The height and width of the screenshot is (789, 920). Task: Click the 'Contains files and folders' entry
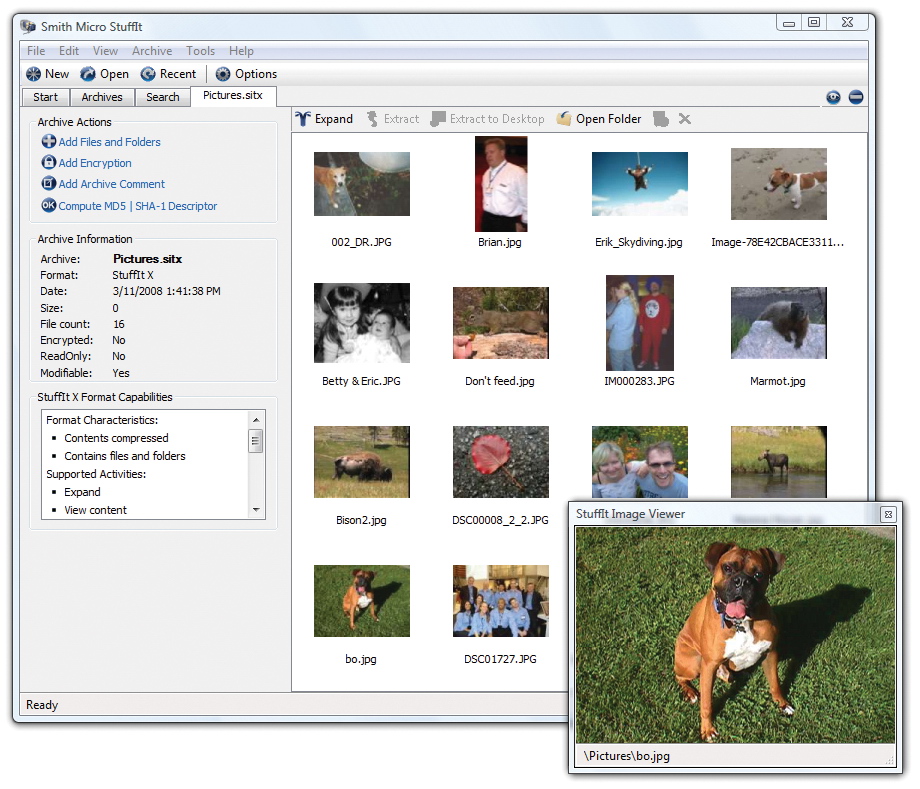(124, 456)
